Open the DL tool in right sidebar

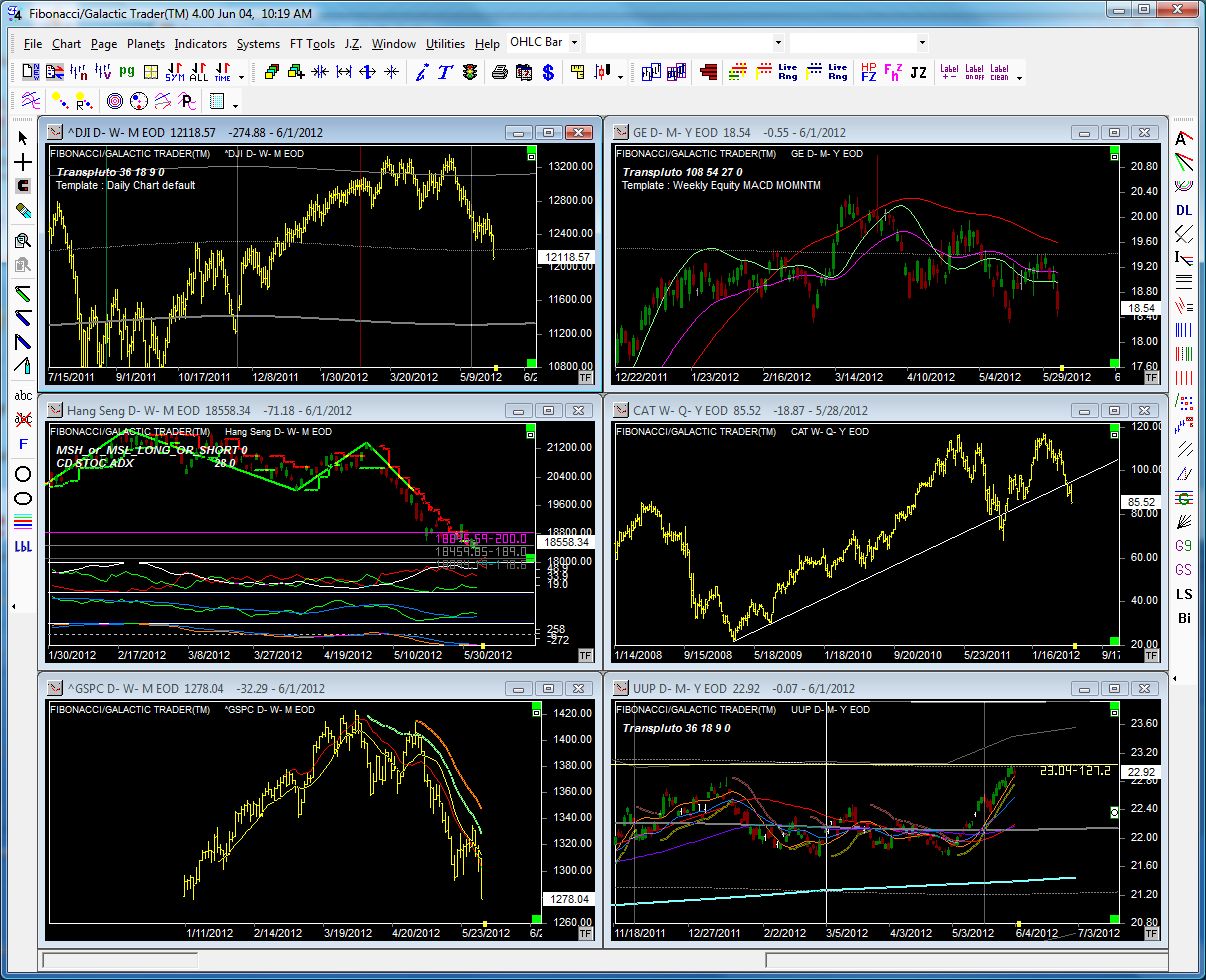tap(1184, 210)
